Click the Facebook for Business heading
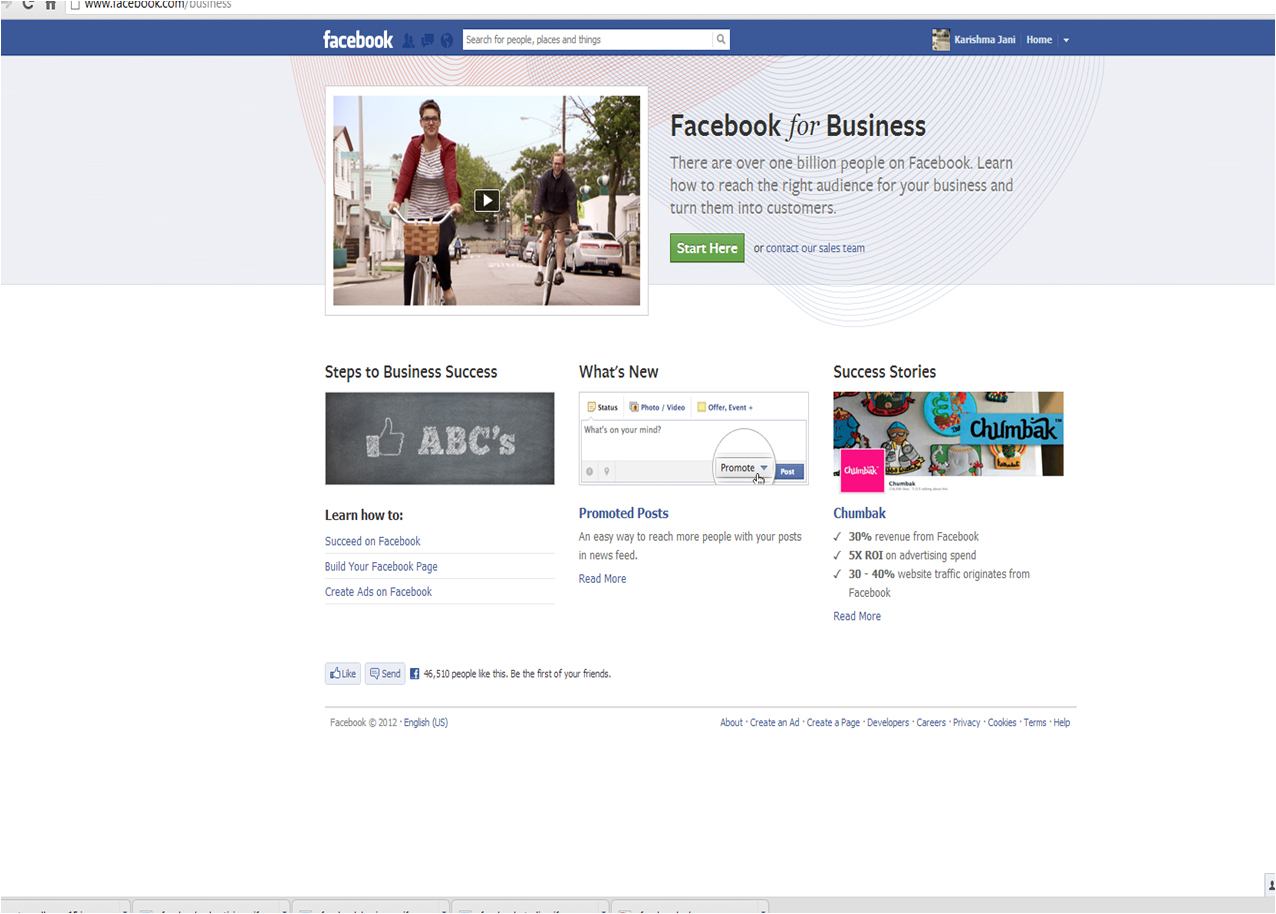1276x914 pixels. [798, 126]
